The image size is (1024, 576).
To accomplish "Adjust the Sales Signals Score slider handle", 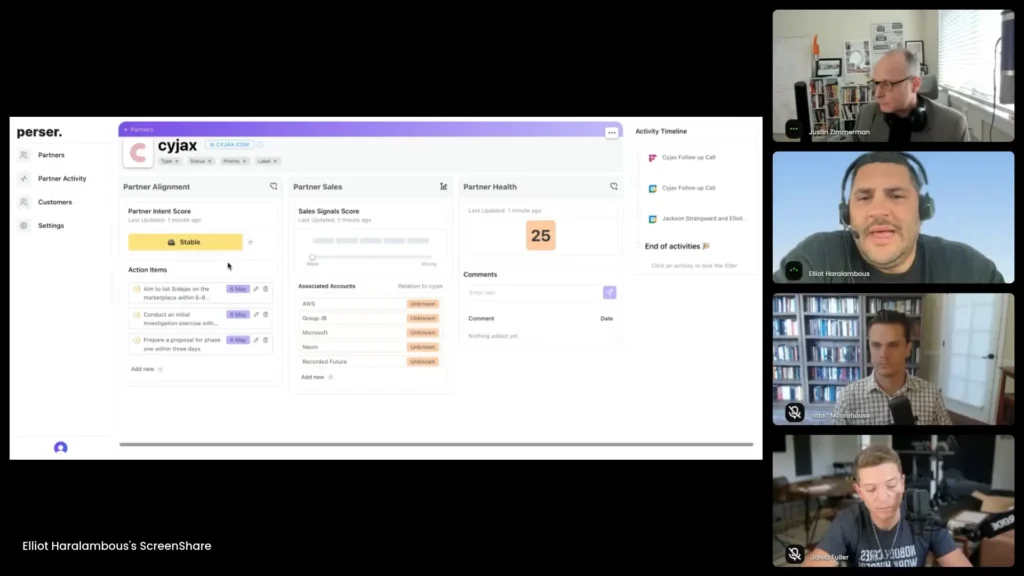I will [x=313, y=257].
